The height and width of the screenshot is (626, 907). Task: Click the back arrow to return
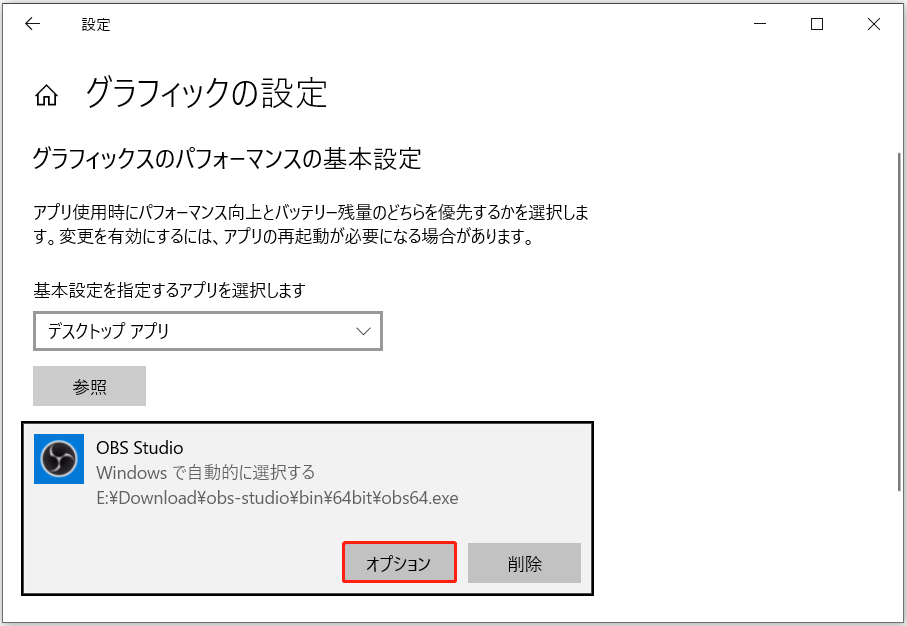click(31, 23)
